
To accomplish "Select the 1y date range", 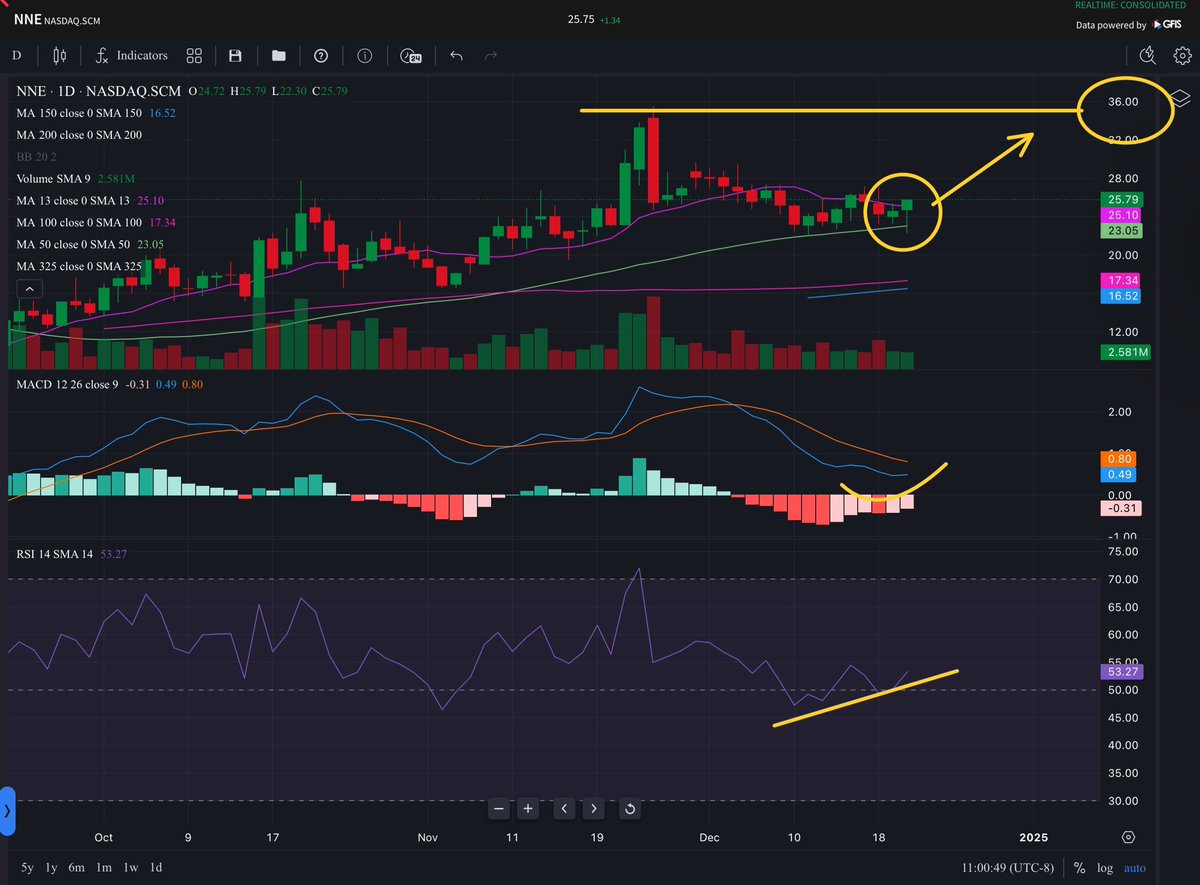I will [x=52, y=867].
